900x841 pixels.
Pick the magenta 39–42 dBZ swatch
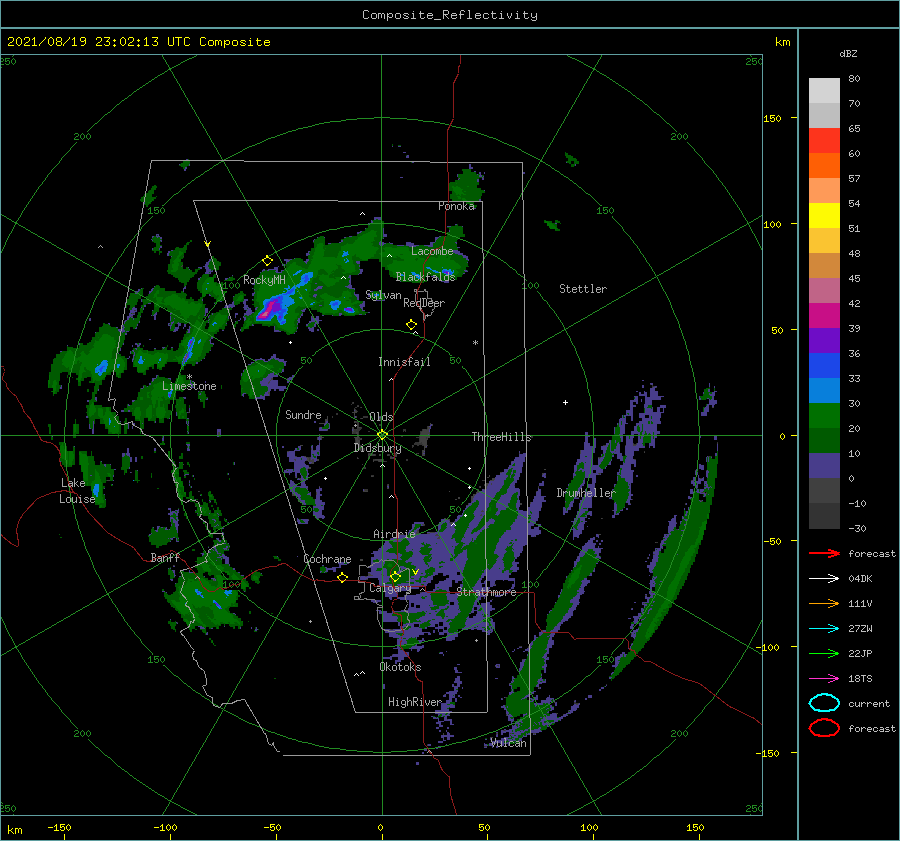pyautogui.click(x=824, y=315)
